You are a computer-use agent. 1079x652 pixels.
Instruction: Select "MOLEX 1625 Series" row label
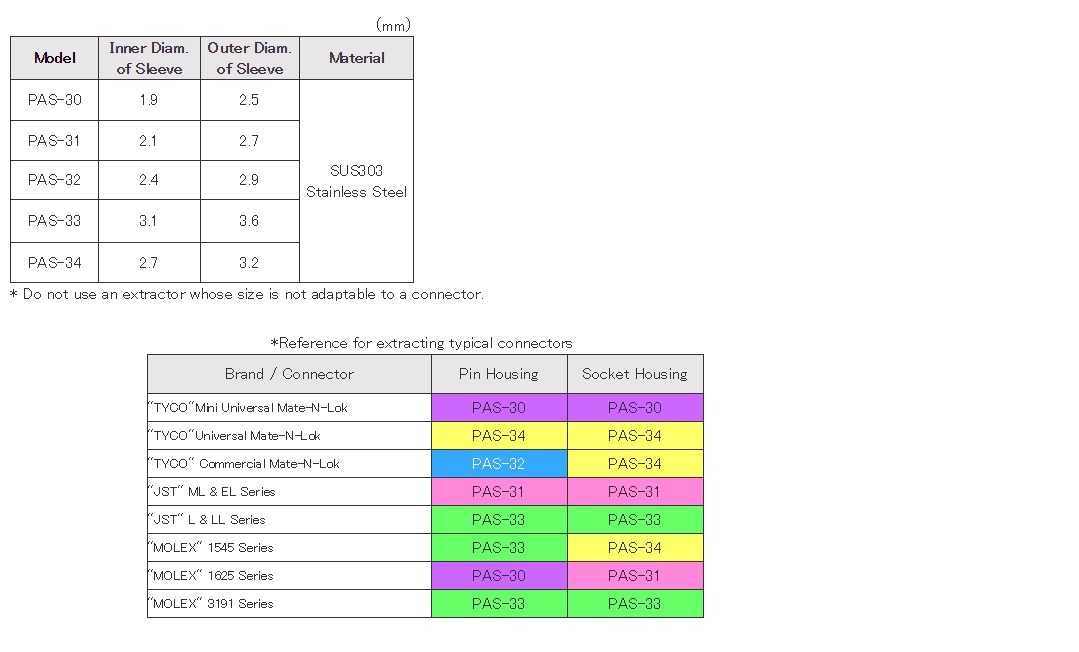(x=289, y=576)
